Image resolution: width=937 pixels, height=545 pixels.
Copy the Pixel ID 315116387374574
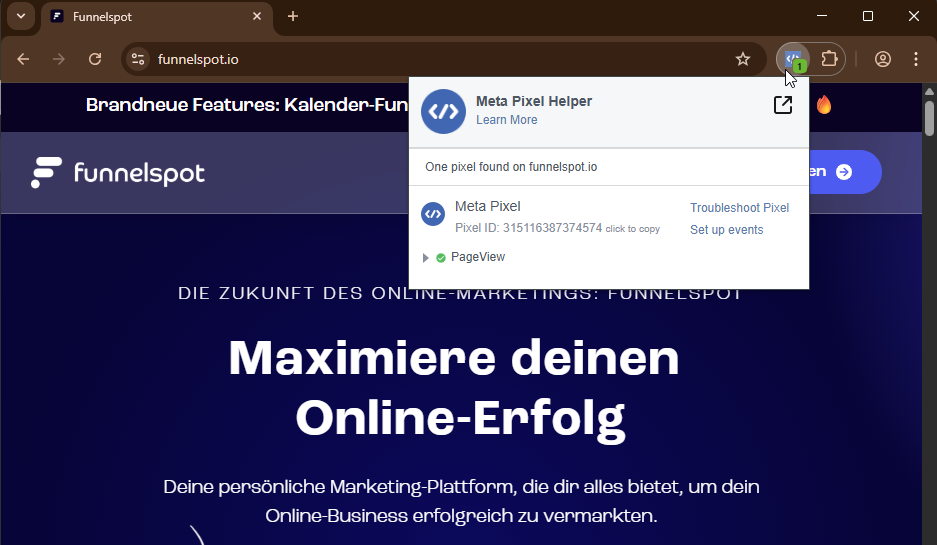tap(557, 228)
